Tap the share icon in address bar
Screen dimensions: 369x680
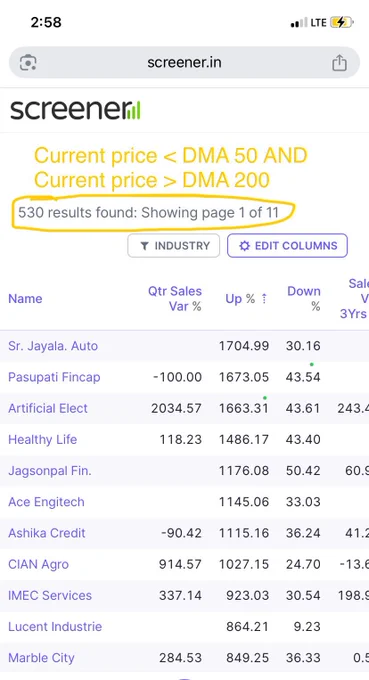tap(339, 63)
